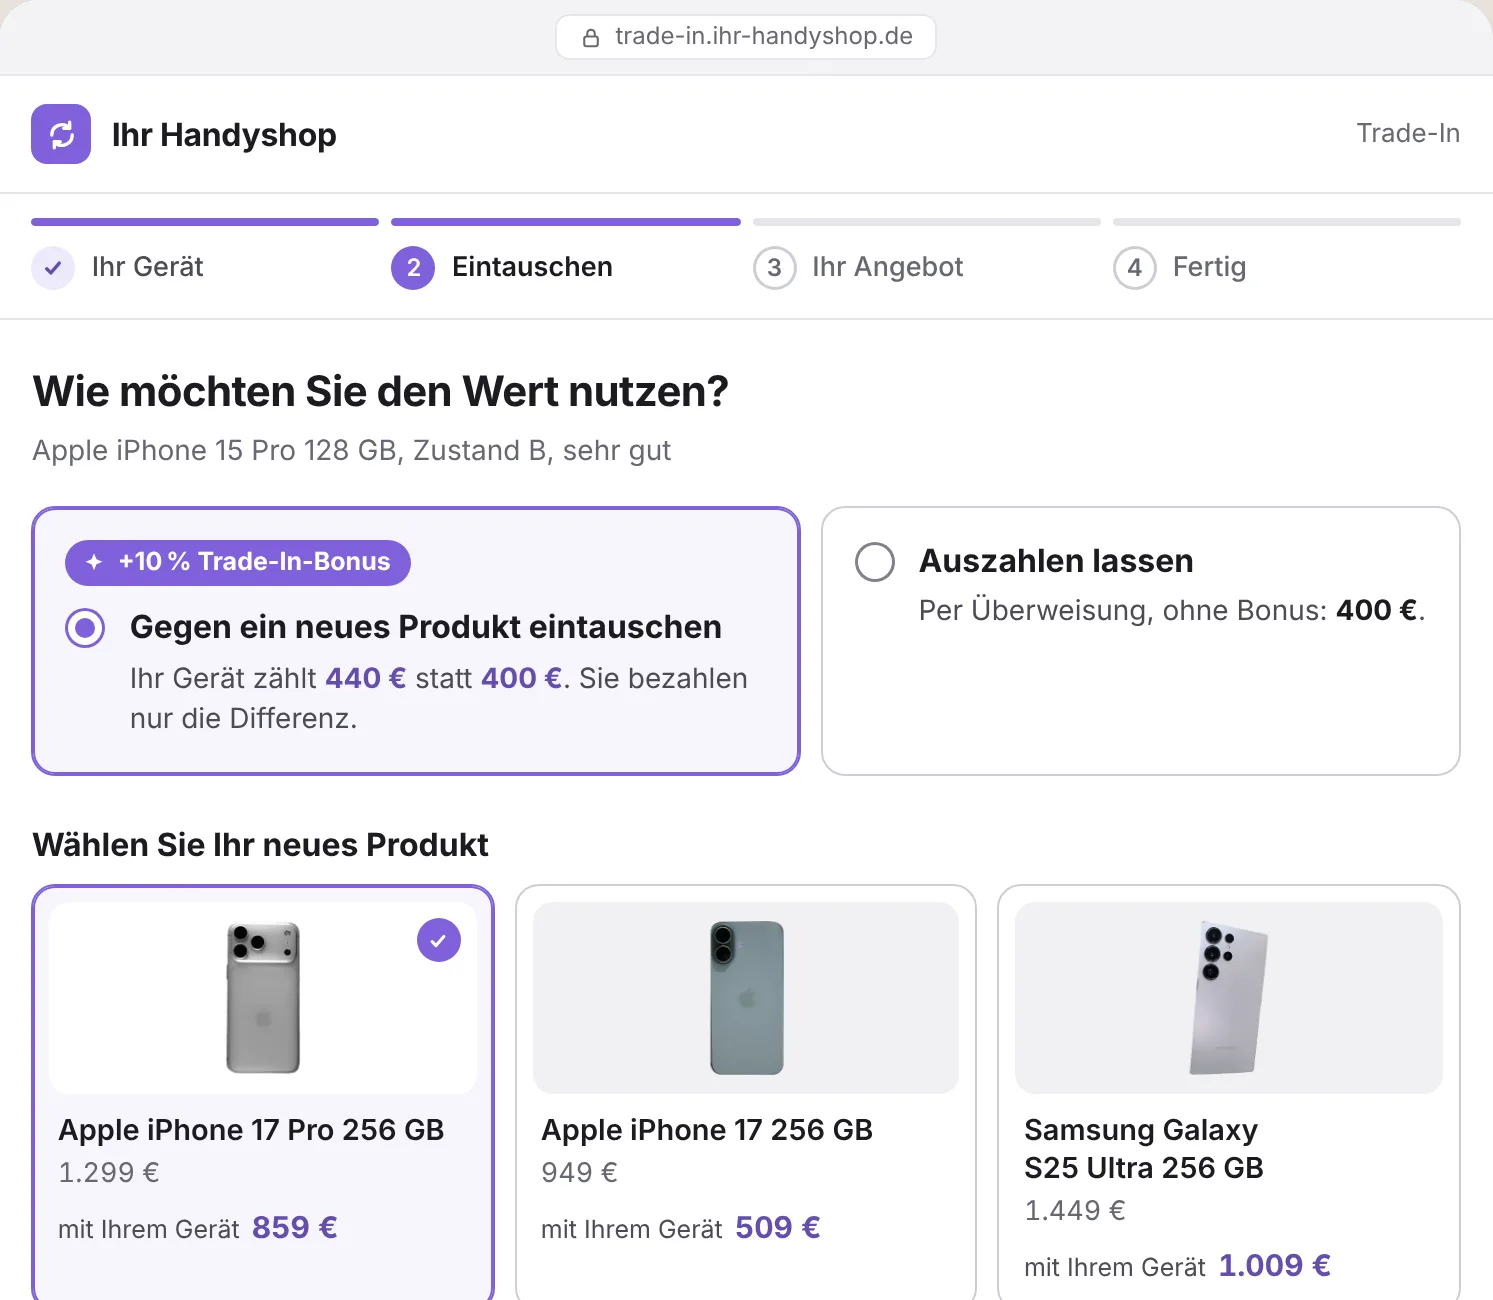This screenshot has height=1300, width=1493.
Task: Open the Ihr Gerät step
Action: 118,267
